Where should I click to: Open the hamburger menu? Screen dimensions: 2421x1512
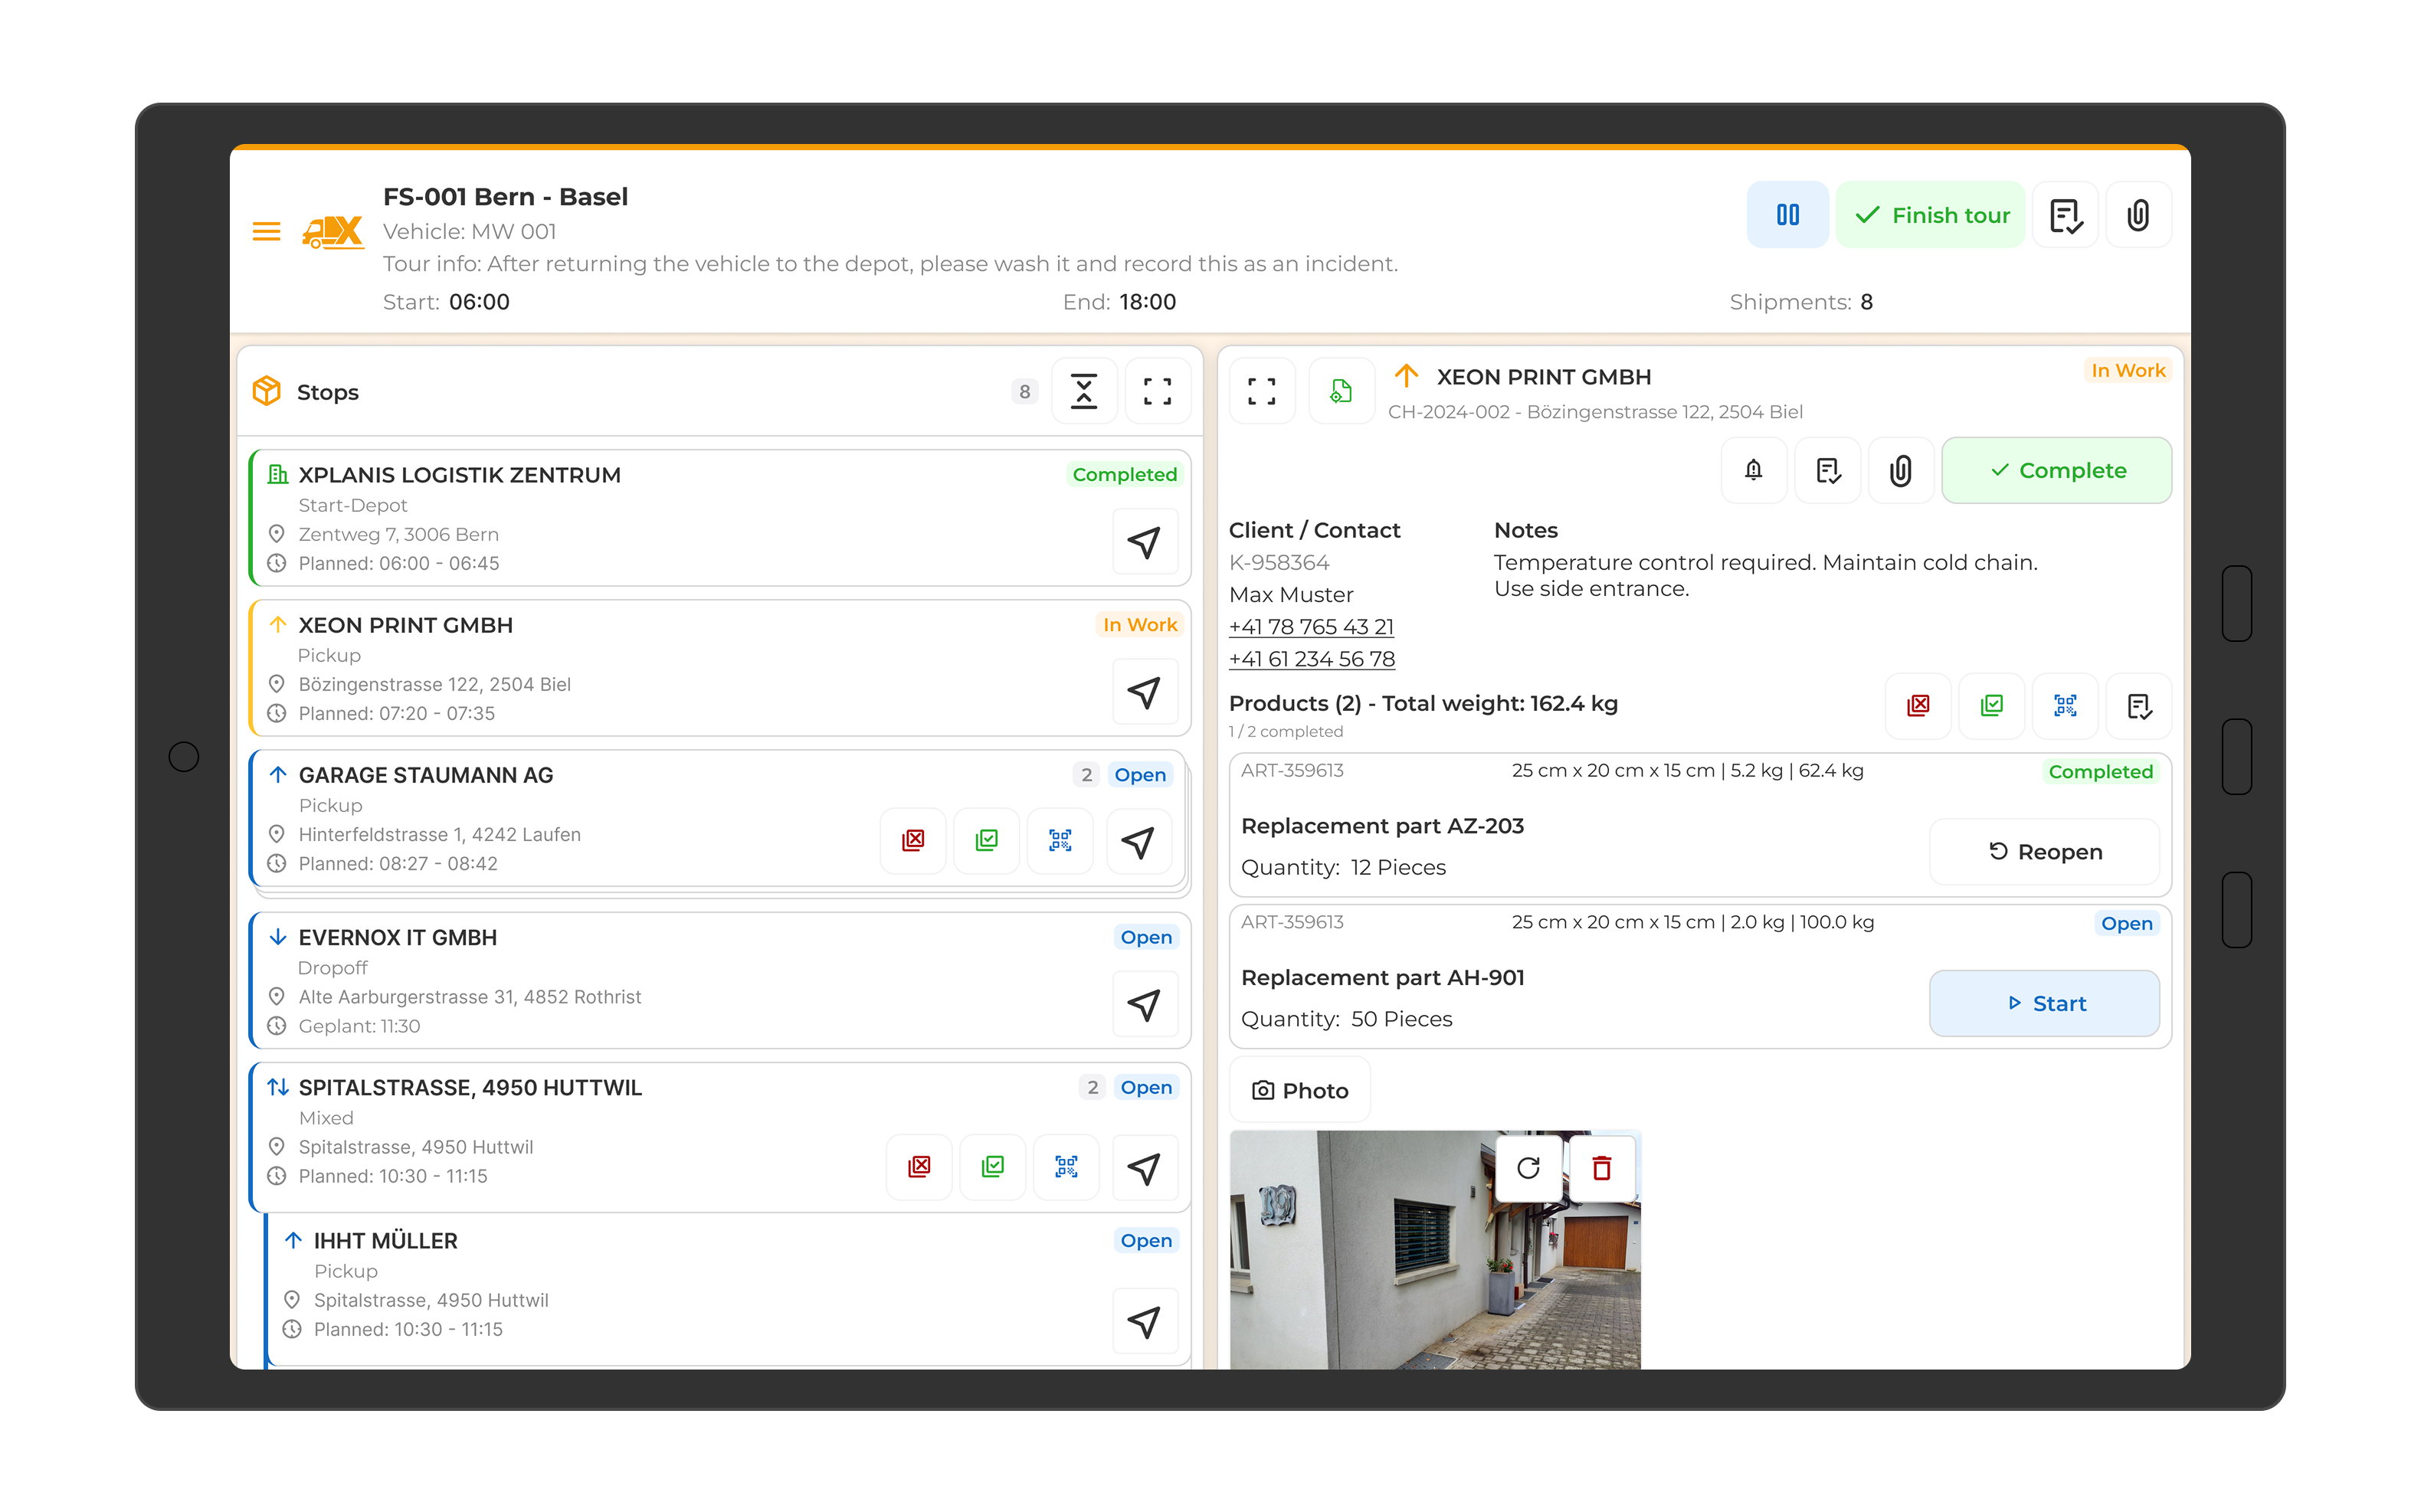[x=266, y=232]
